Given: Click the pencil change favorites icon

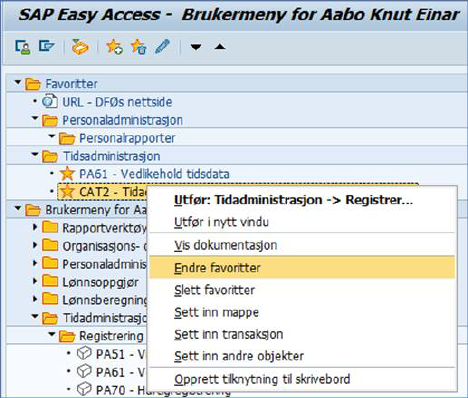Looking at the screenshot, I should pos(163,46).
